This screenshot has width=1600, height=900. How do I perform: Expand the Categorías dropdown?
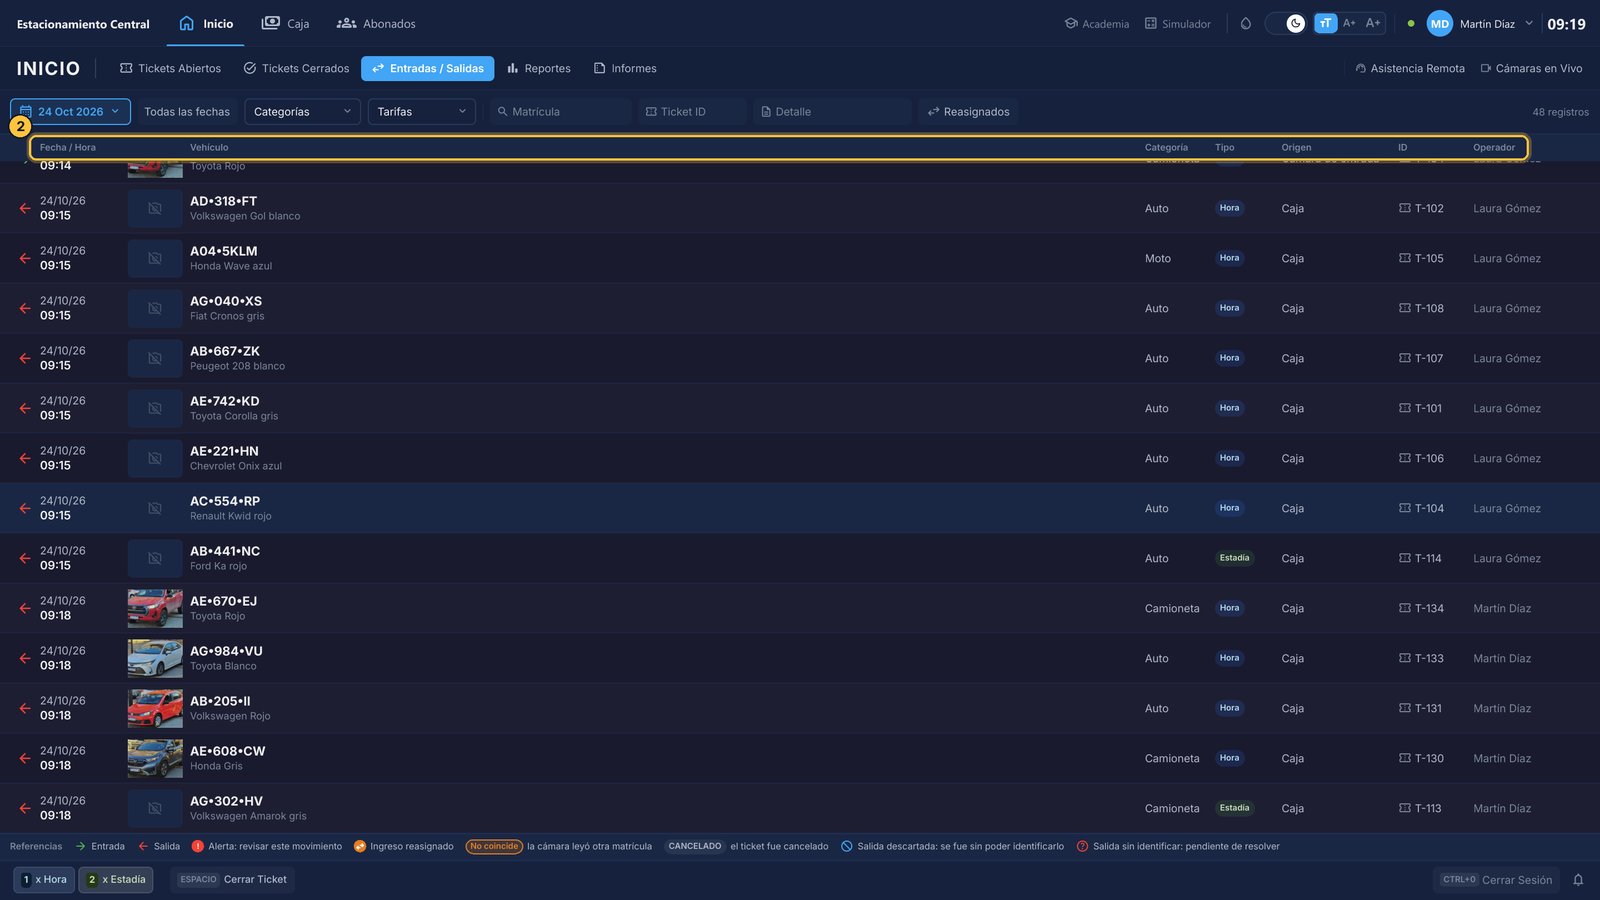click(303, 111)
